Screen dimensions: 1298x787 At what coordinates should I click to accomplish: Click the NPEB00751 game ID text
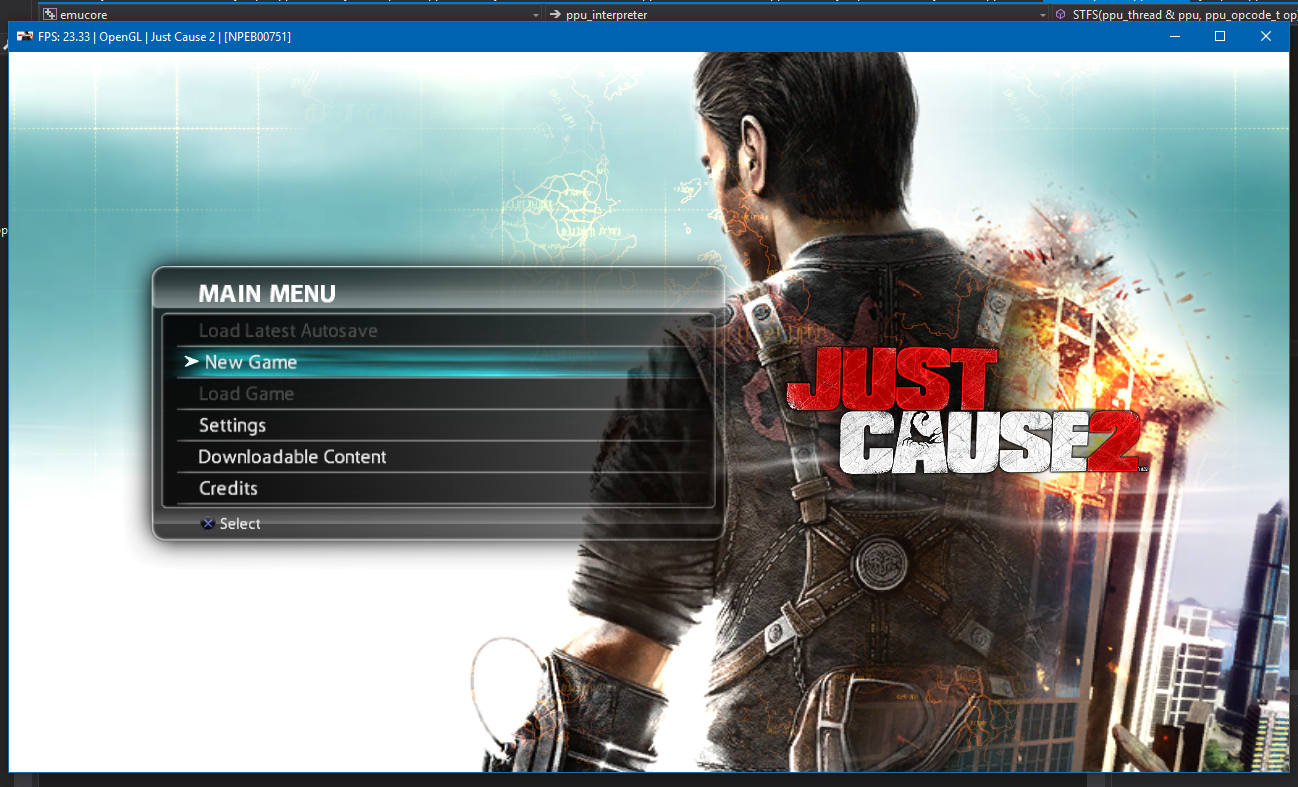coord(256,36)
